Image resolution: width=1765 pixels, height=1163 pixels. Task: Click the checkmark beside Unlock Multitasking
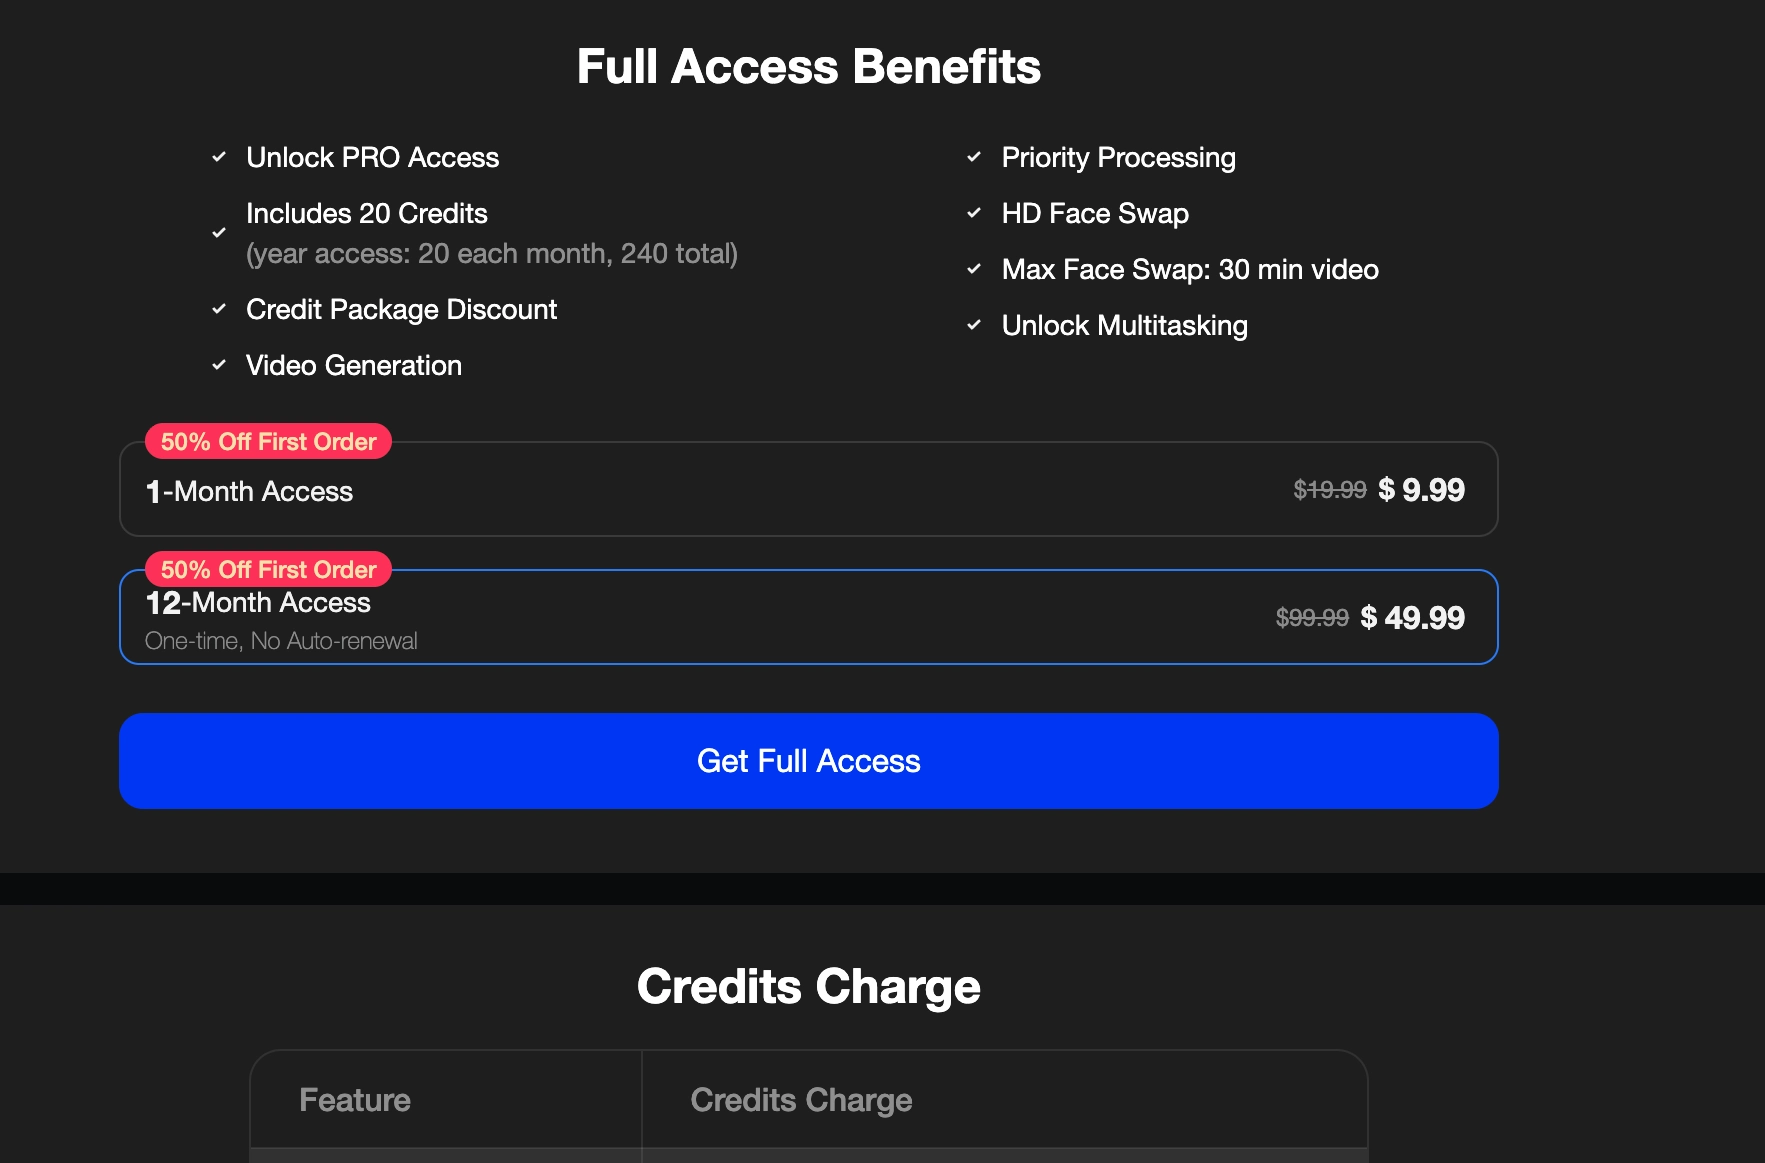[x=975, y=324]
